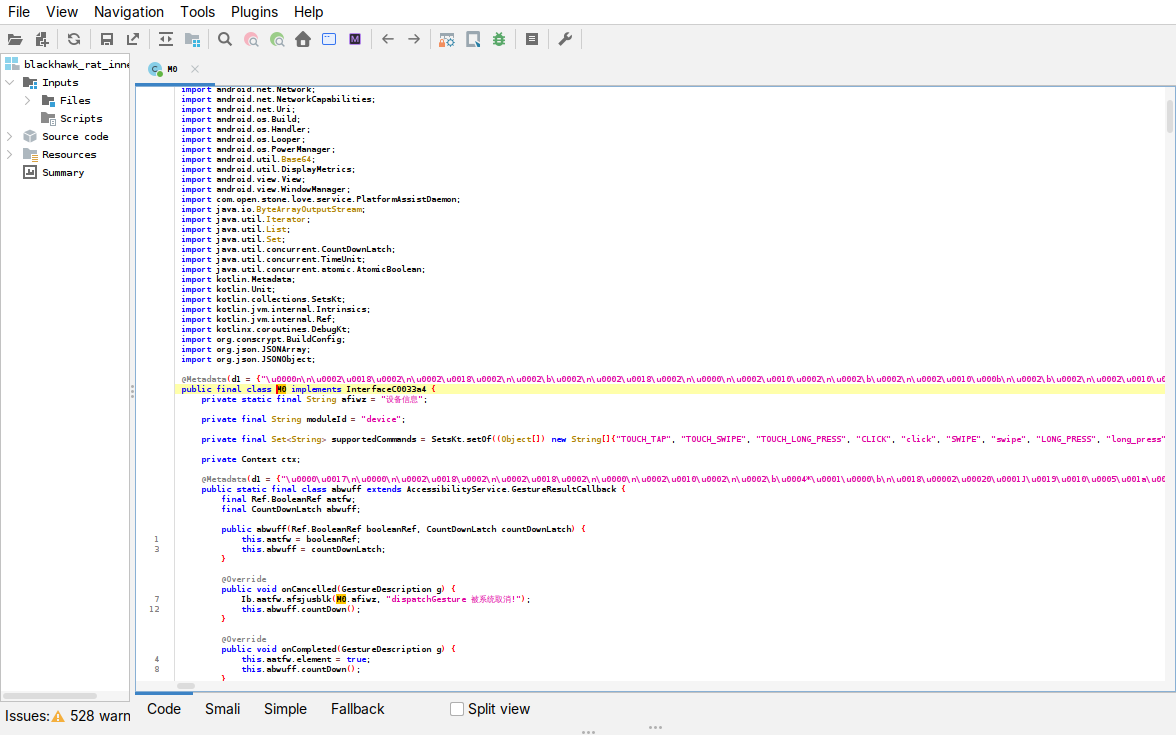Viewport: 1176px width, 735px height.
Task: Open class search with pink magnifier icon
Action: click(x=251, y=40)
